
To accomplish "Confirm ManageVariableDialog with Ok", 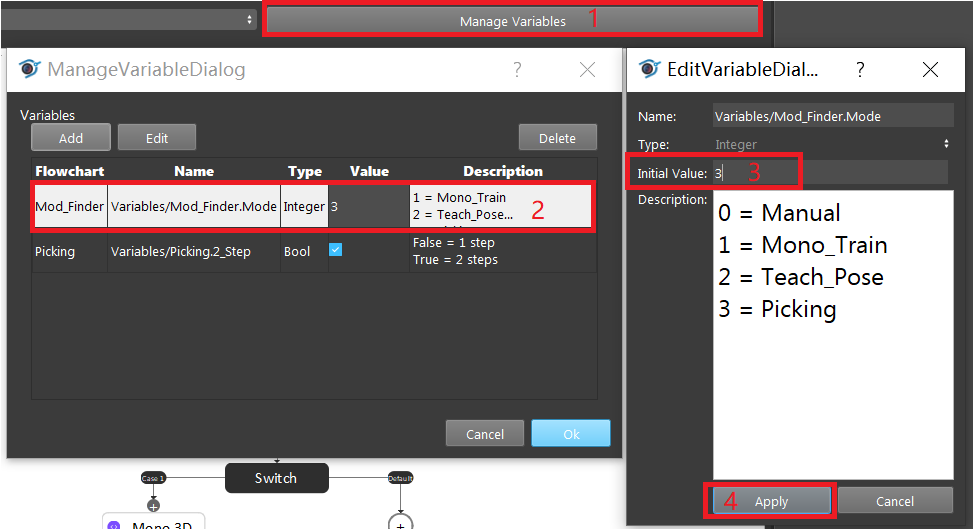I will [x=571, y=434].
